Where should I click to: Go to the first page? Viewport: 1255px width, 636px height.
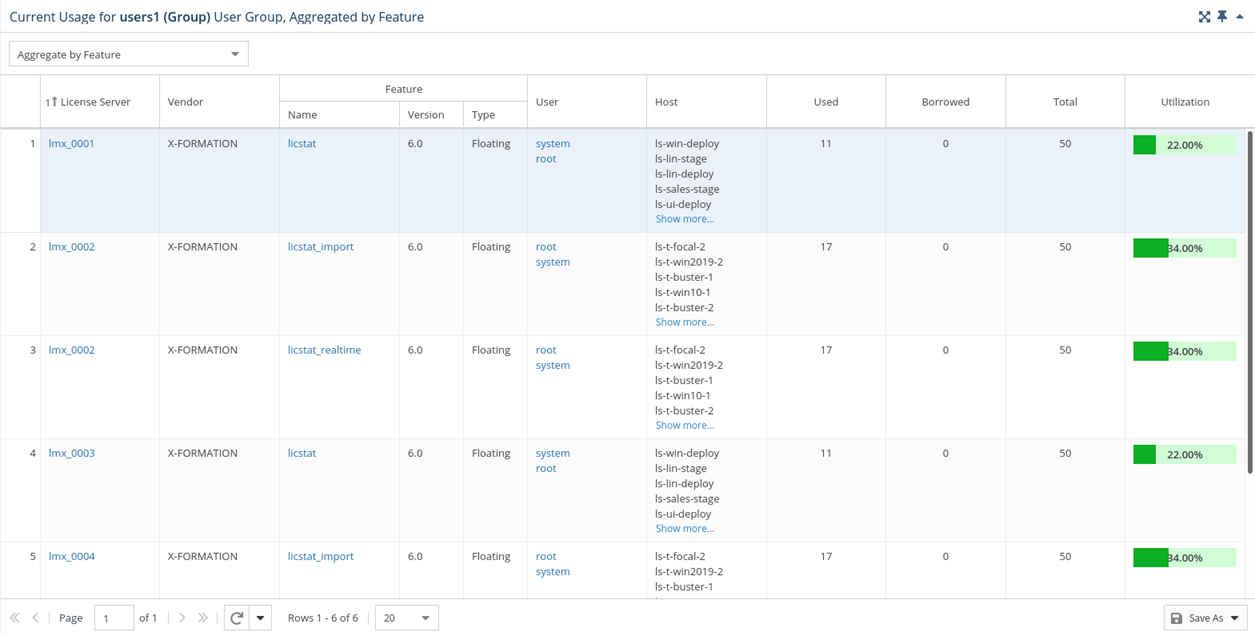point(15,618)
